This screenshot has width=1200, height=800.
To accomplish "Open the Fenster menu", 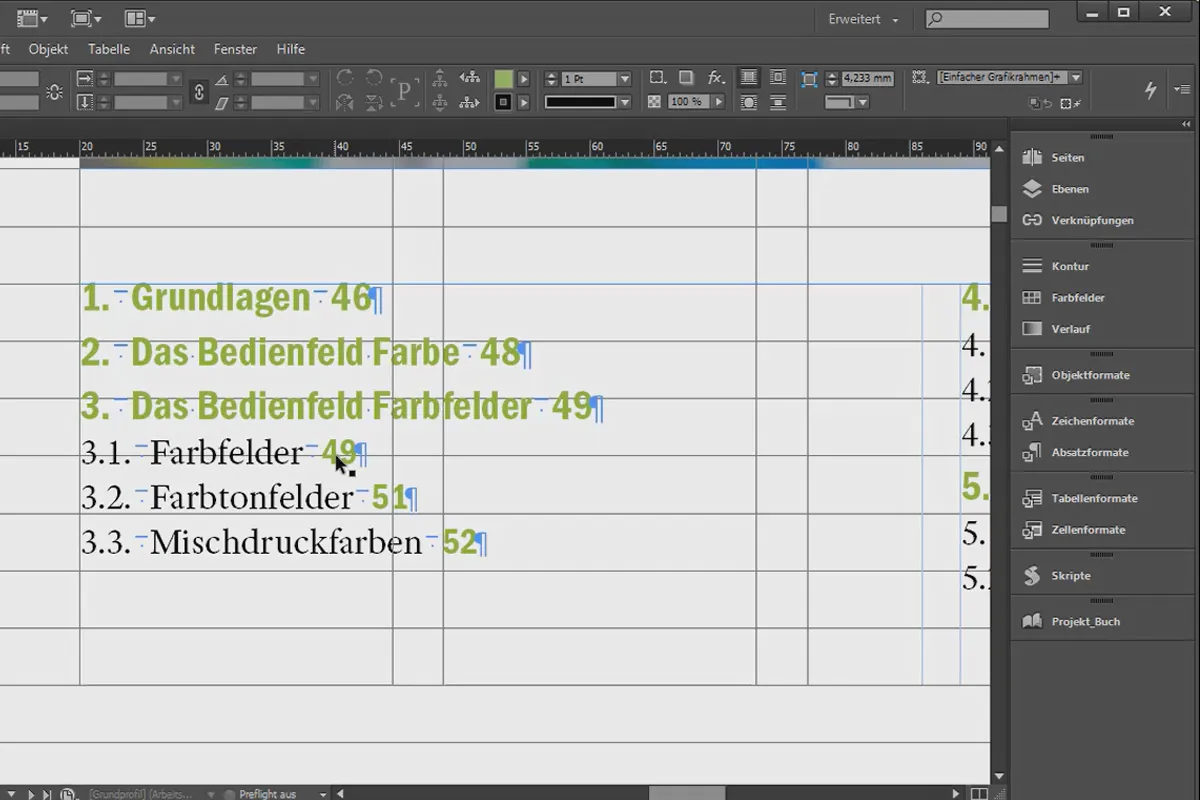I will pos(235,49).
